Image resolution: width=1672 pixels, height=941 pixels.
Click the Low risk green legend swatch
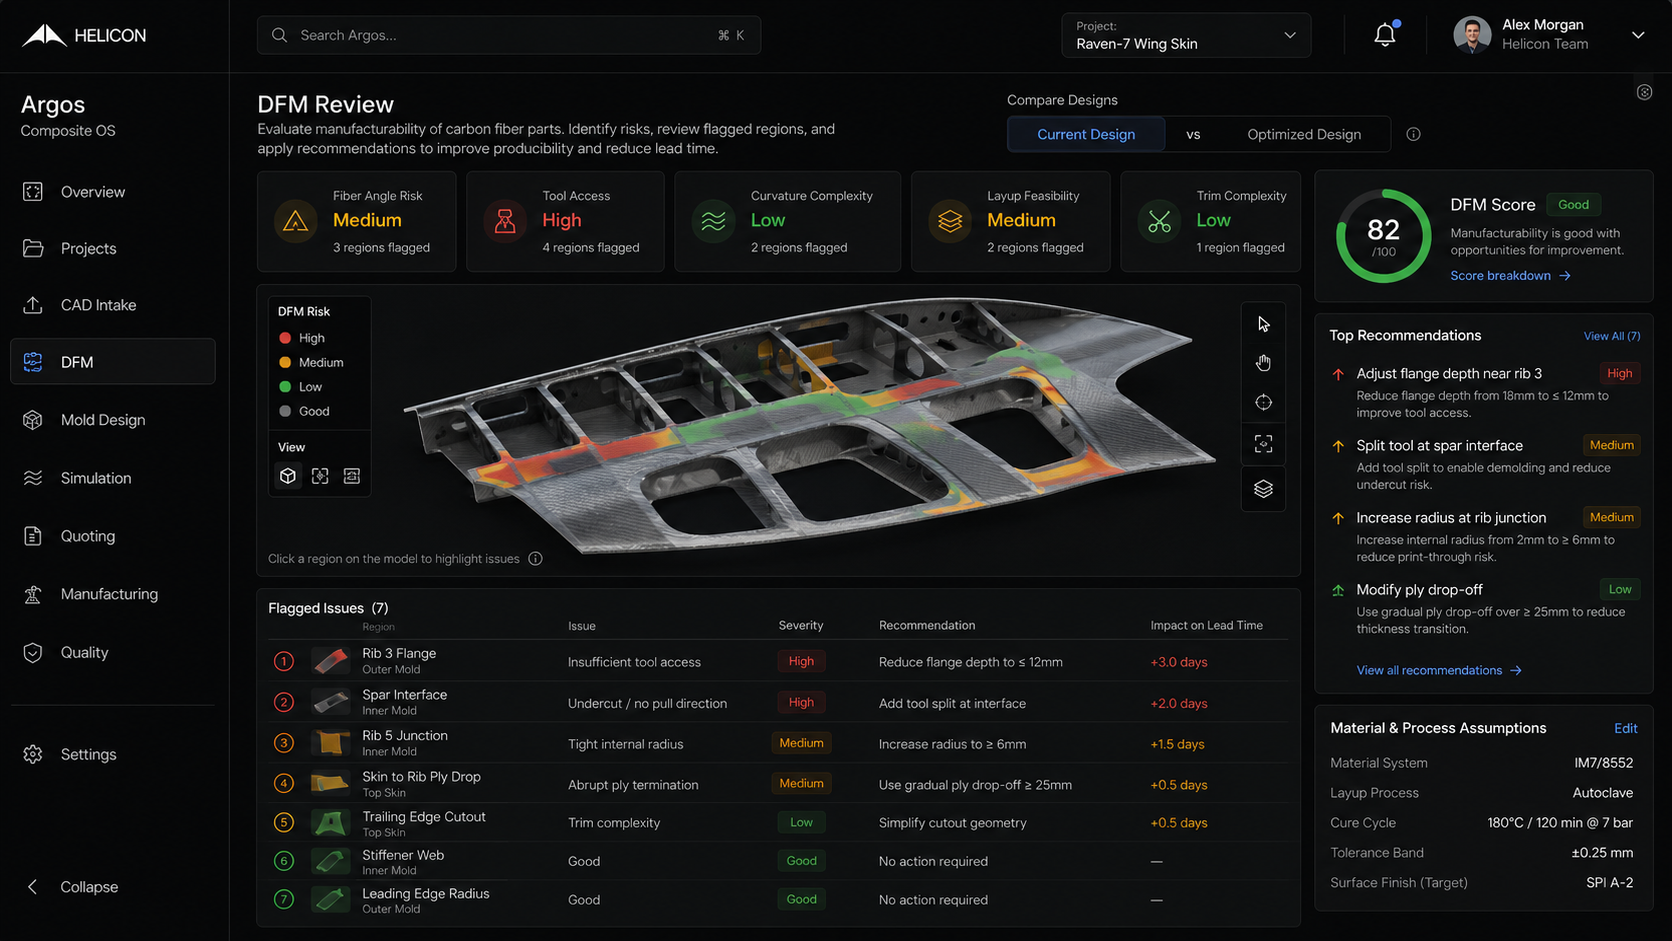tap(285, 387)
